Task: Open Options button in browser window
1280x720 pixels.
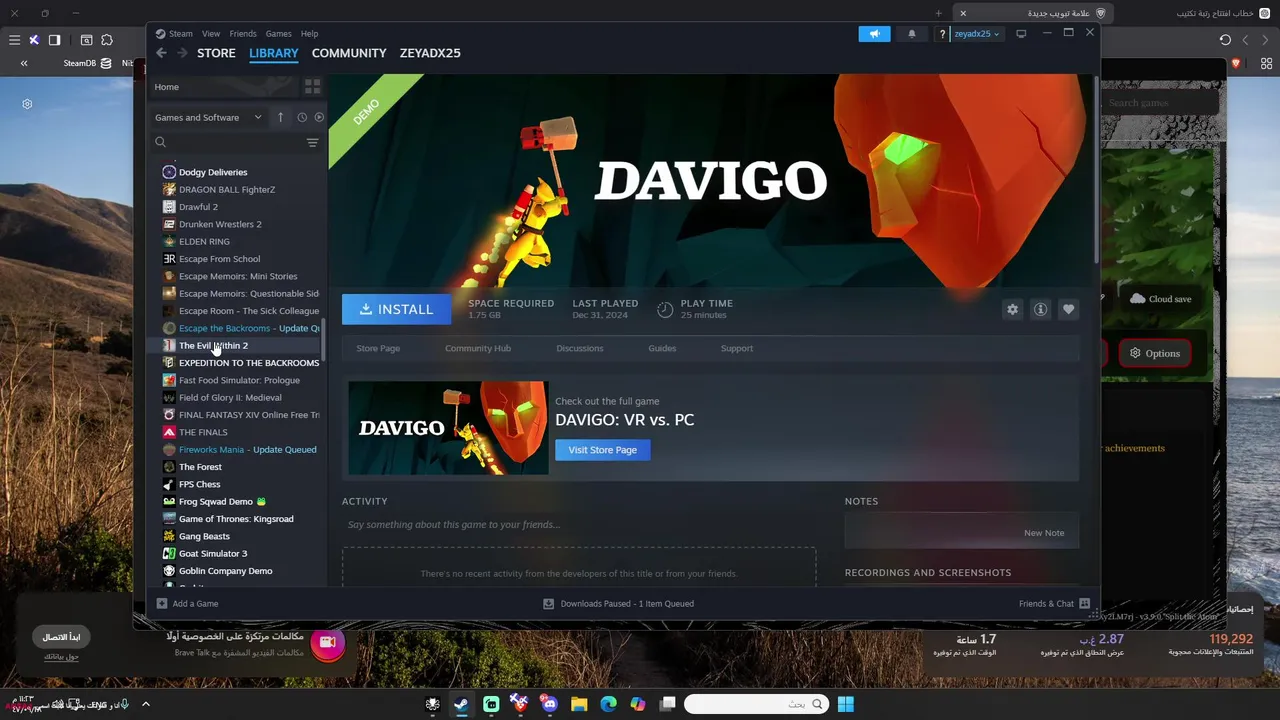Action: (1155, 353)
